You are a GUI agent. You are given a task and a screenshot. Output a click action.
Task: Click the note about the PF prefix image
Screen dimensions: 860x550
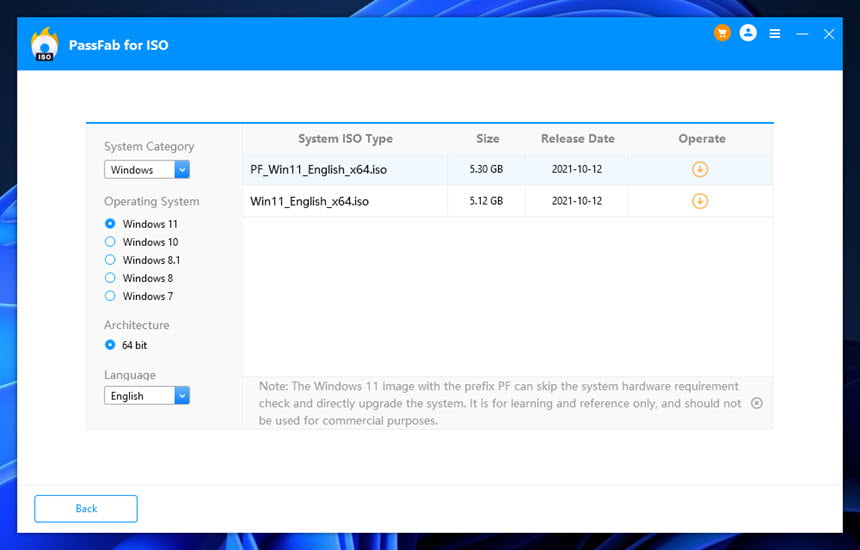click(x=500, y=403)
